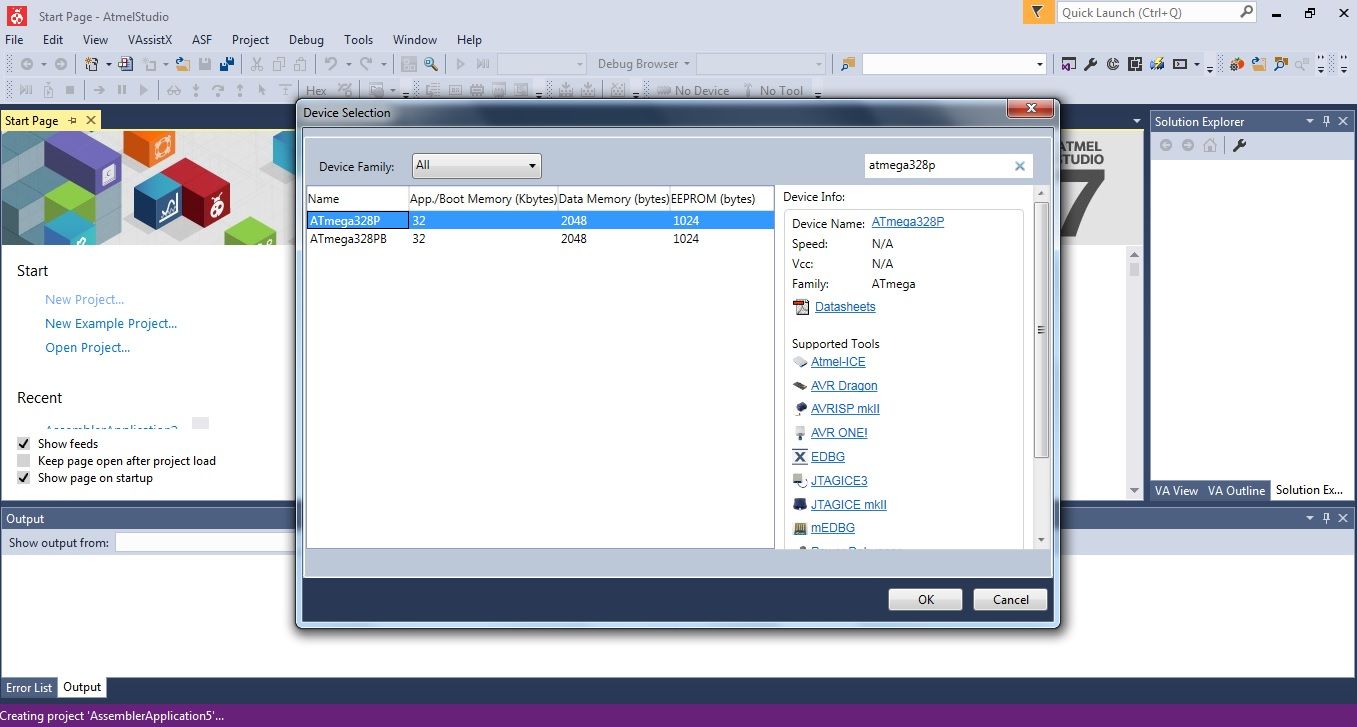1357x727 pixels.
Task: Expand the Debug Browser dropdown
Action: tap(686, 63)
